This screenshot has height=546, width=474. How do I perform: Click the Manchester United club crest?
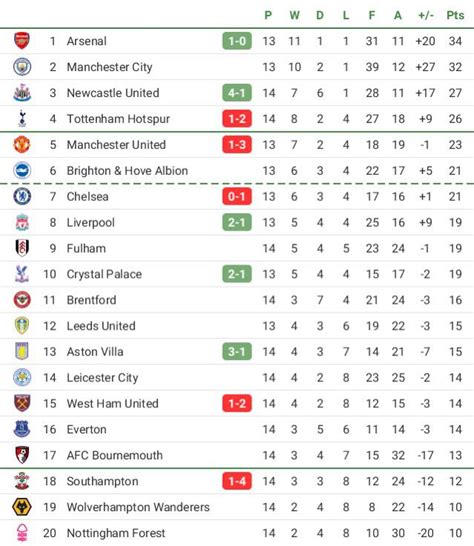pos(22,145)
